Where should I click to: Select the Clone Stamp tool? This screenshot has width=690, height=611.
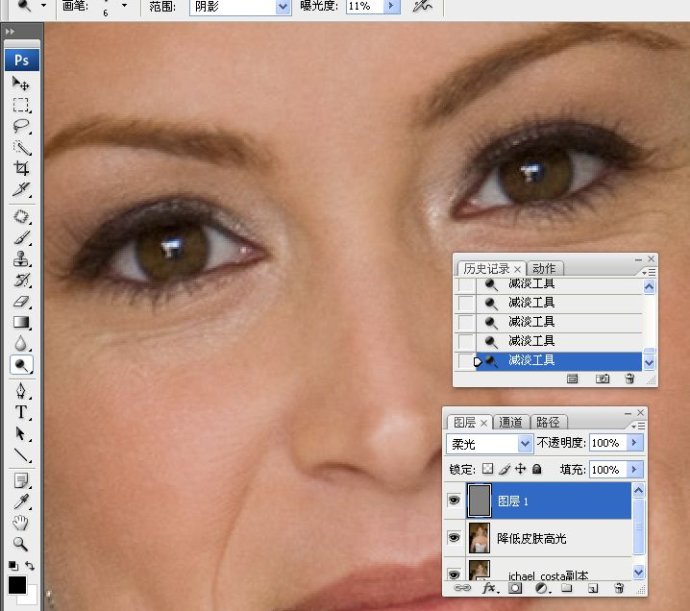(x=20, y=259)
